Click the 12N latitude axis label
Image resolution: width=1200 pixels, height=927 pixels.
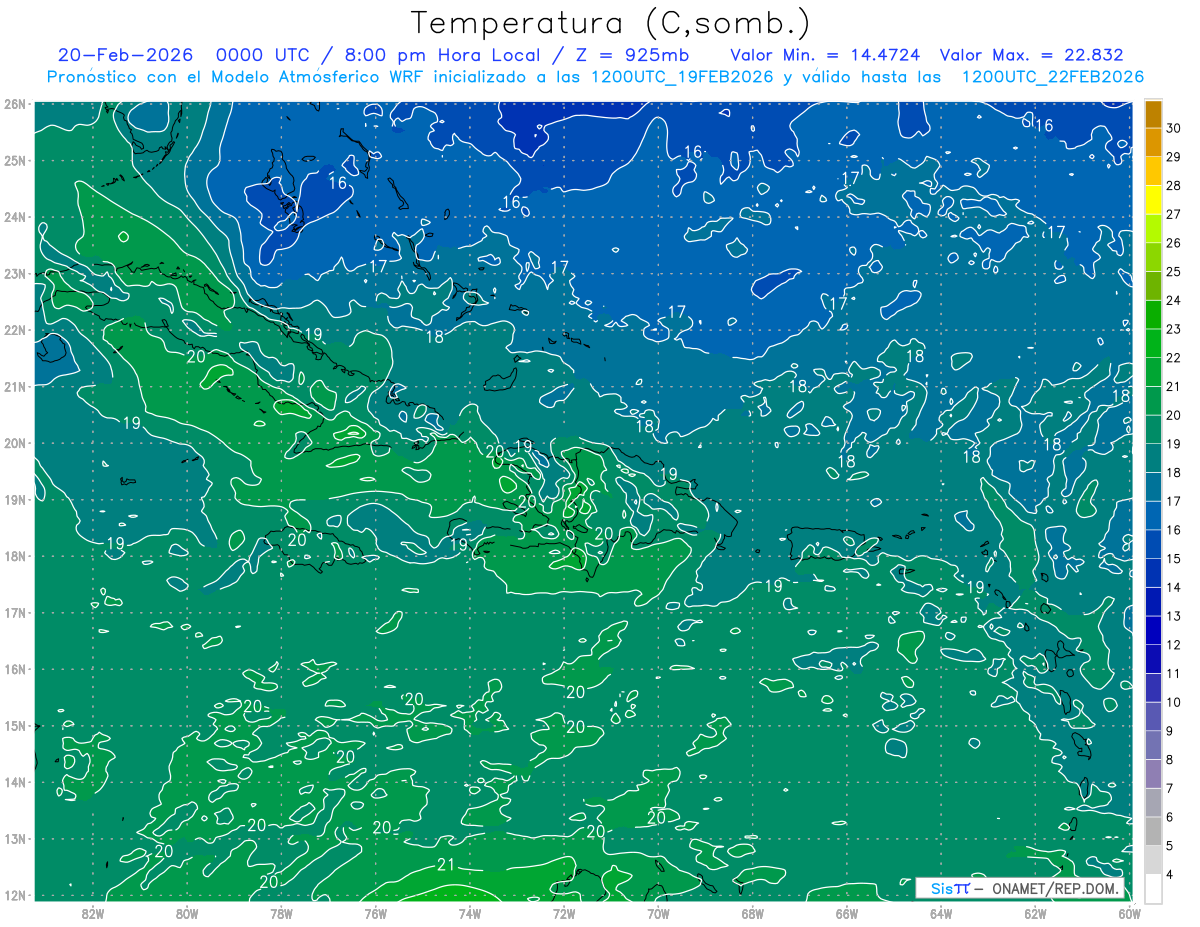[15, 895]
